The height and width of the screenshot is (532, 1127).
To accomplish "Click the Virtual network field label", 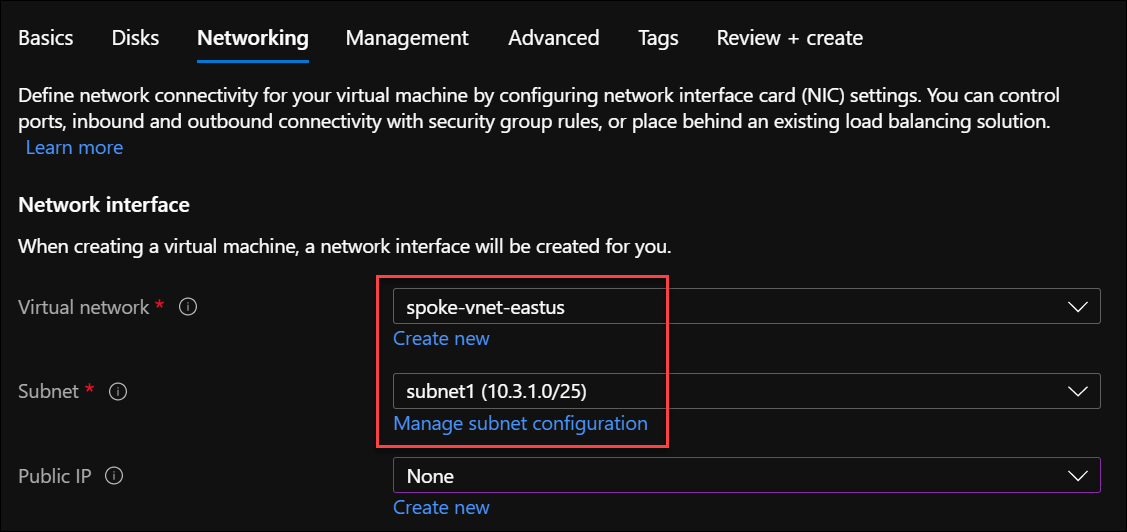I will [84, 307].
